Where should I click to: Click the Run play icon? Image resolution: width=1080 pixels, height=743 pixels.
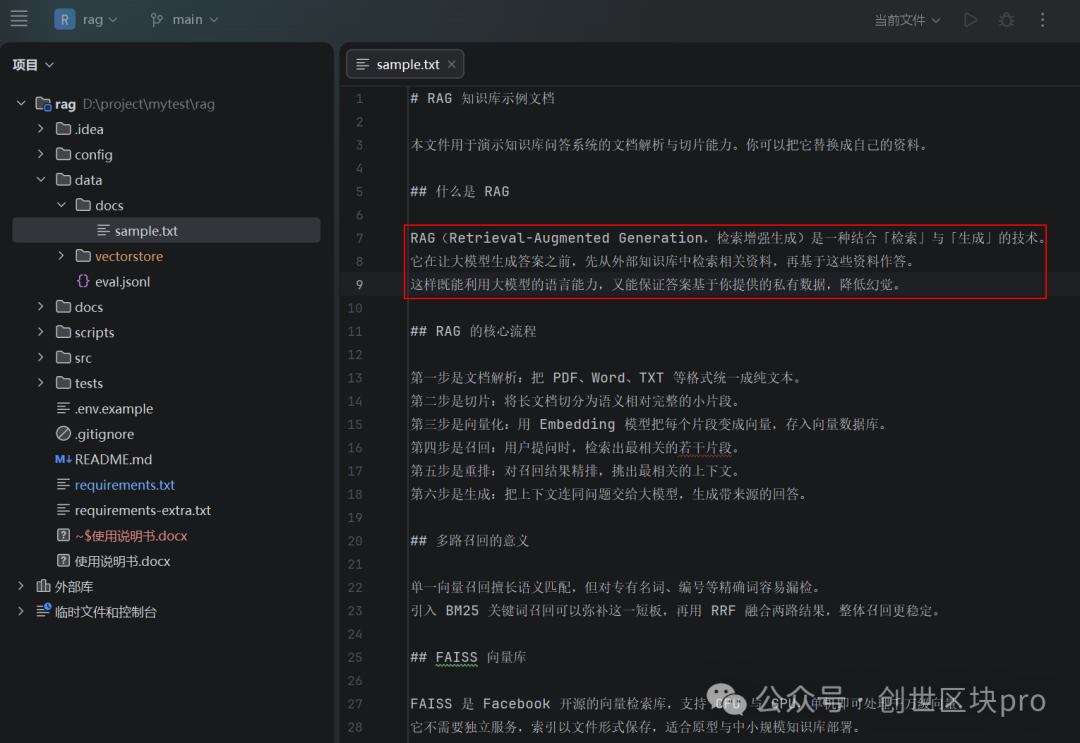click(x=970, y=20)
